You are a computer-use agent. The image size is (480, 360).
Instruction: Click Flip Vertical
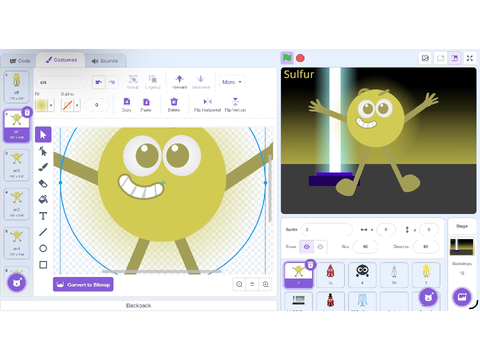[x=235, y=104]
